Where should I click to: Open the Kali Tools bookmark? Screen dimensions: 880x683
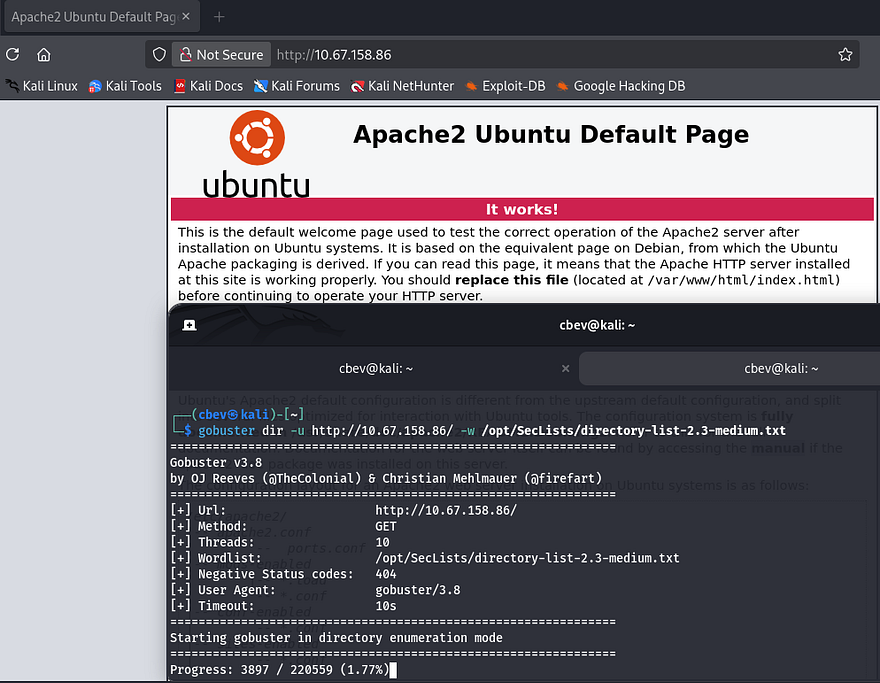125,86
